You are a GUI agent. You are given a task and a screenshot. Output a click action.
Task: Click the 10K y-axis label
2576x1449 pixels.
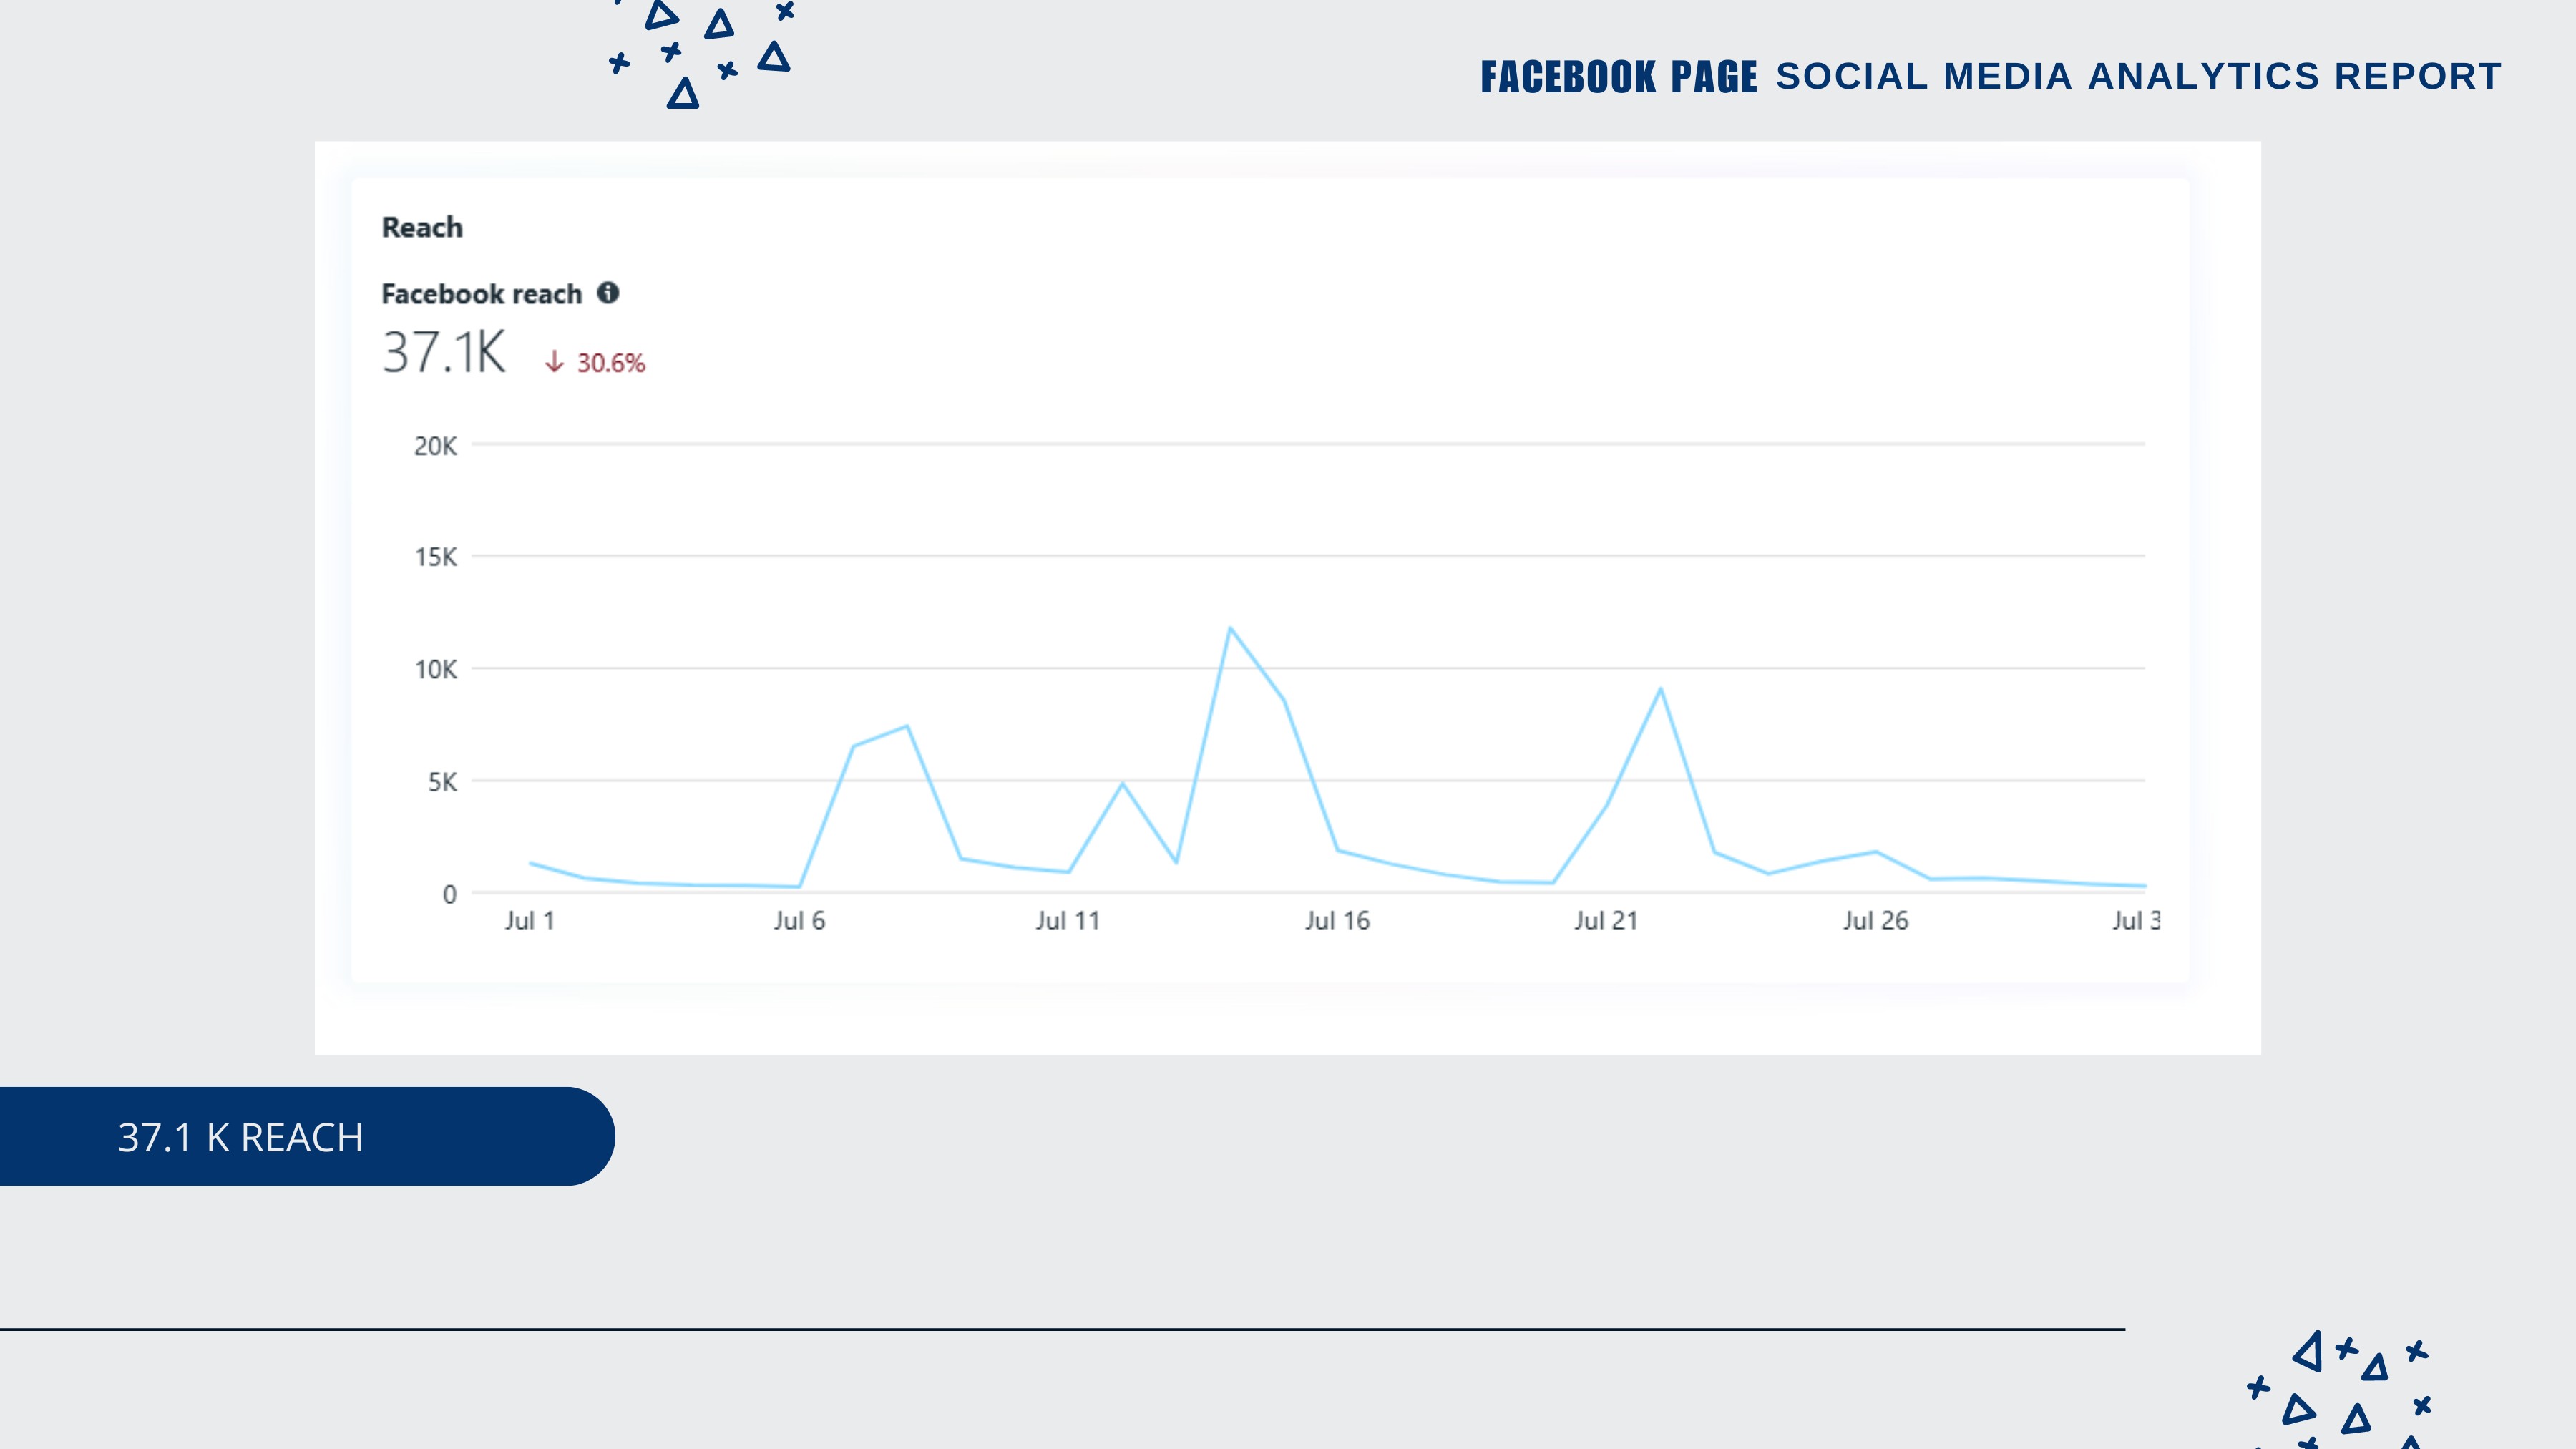coord(435,670)
